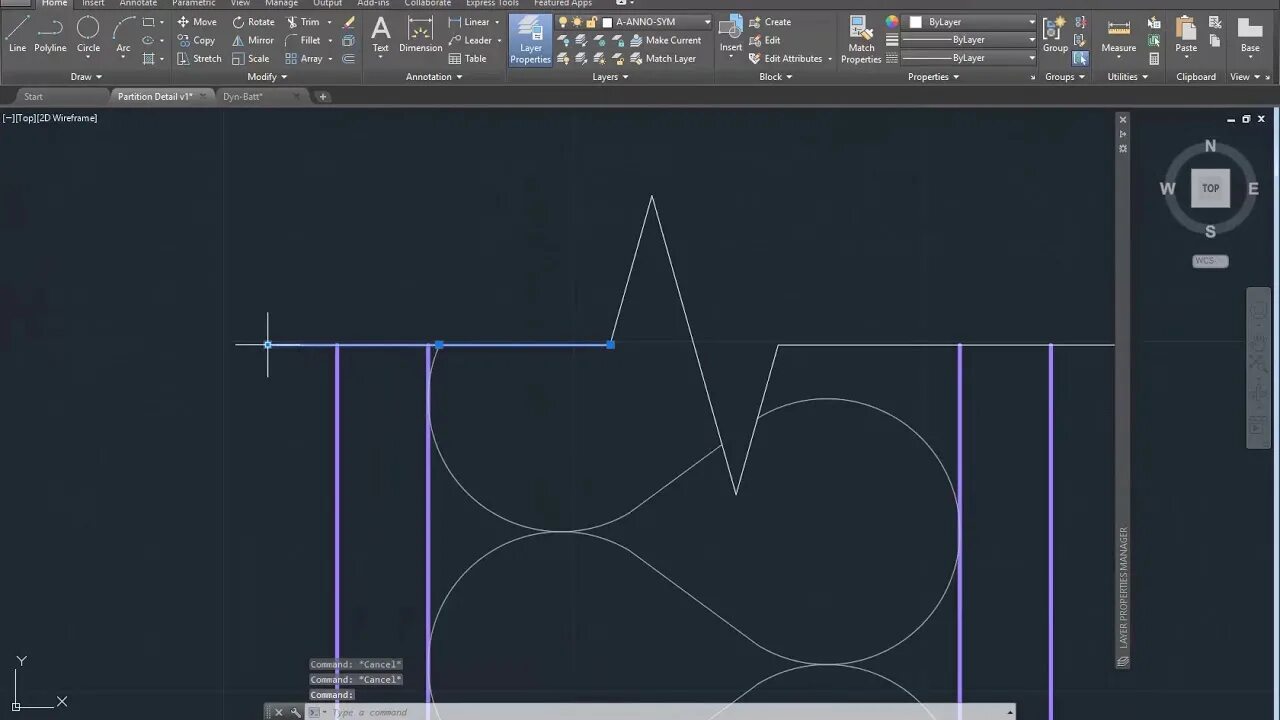The height and width of the screenshot is (720, 1280).
Task: Toggle group selection on/off button
Action: [x=1080, y=58]
